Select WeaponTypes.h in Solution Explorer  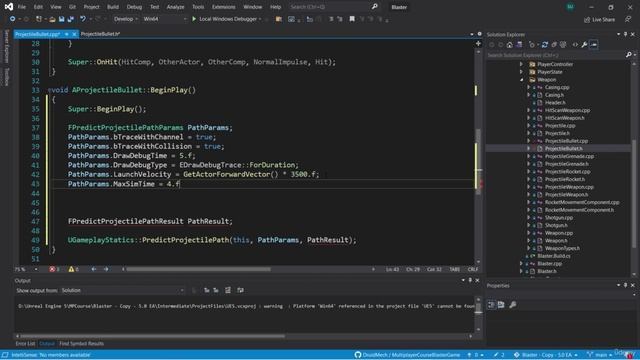[x=562, y=248]
